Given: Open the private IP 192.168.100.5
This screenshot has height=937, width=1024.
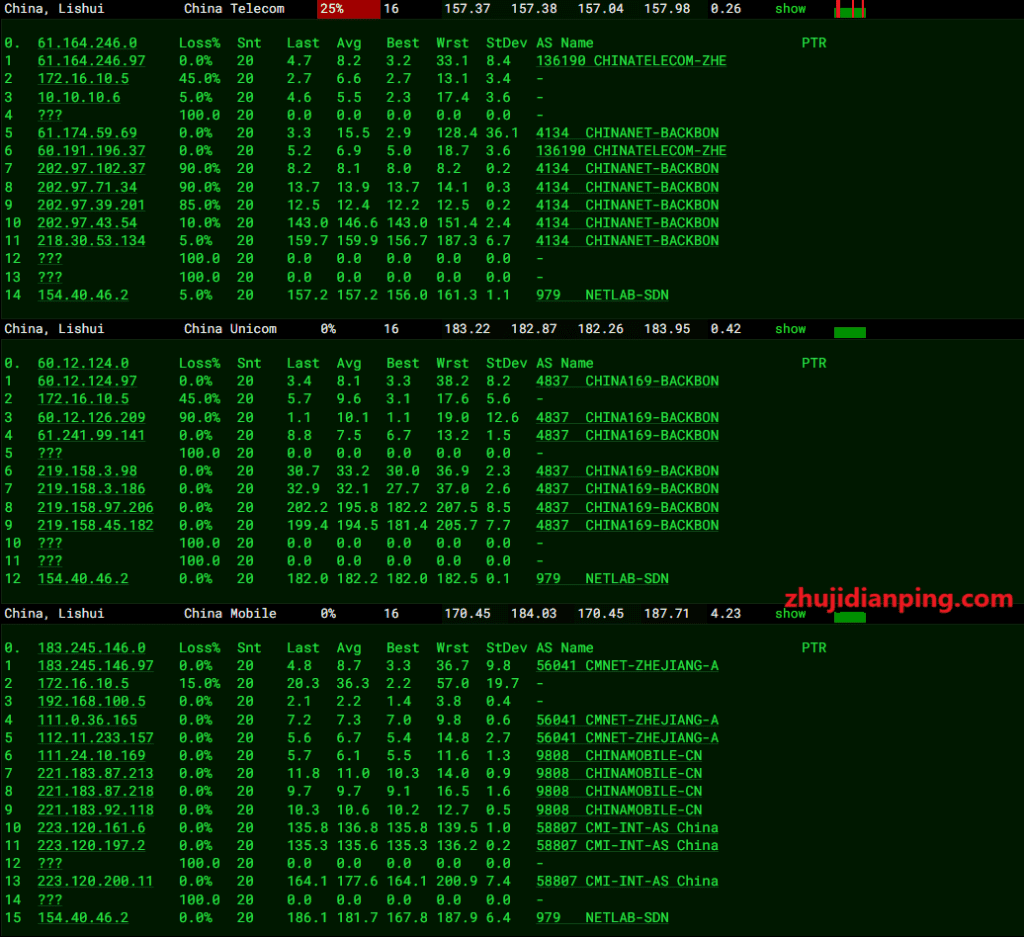Looking at the screenshot, I should (91, 701).
